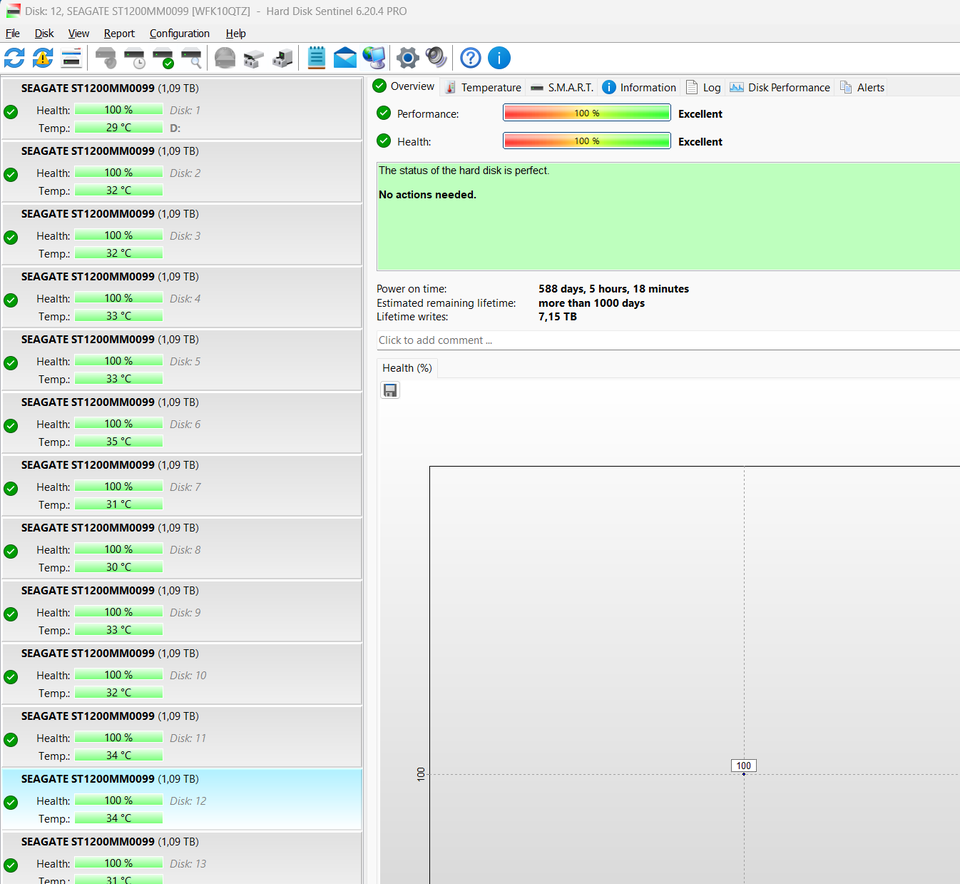Image resolution: width=960 pixels, height=884 pixels.
Task: Select Disk 4 in the disk list
Action: (x=182, y=298)
